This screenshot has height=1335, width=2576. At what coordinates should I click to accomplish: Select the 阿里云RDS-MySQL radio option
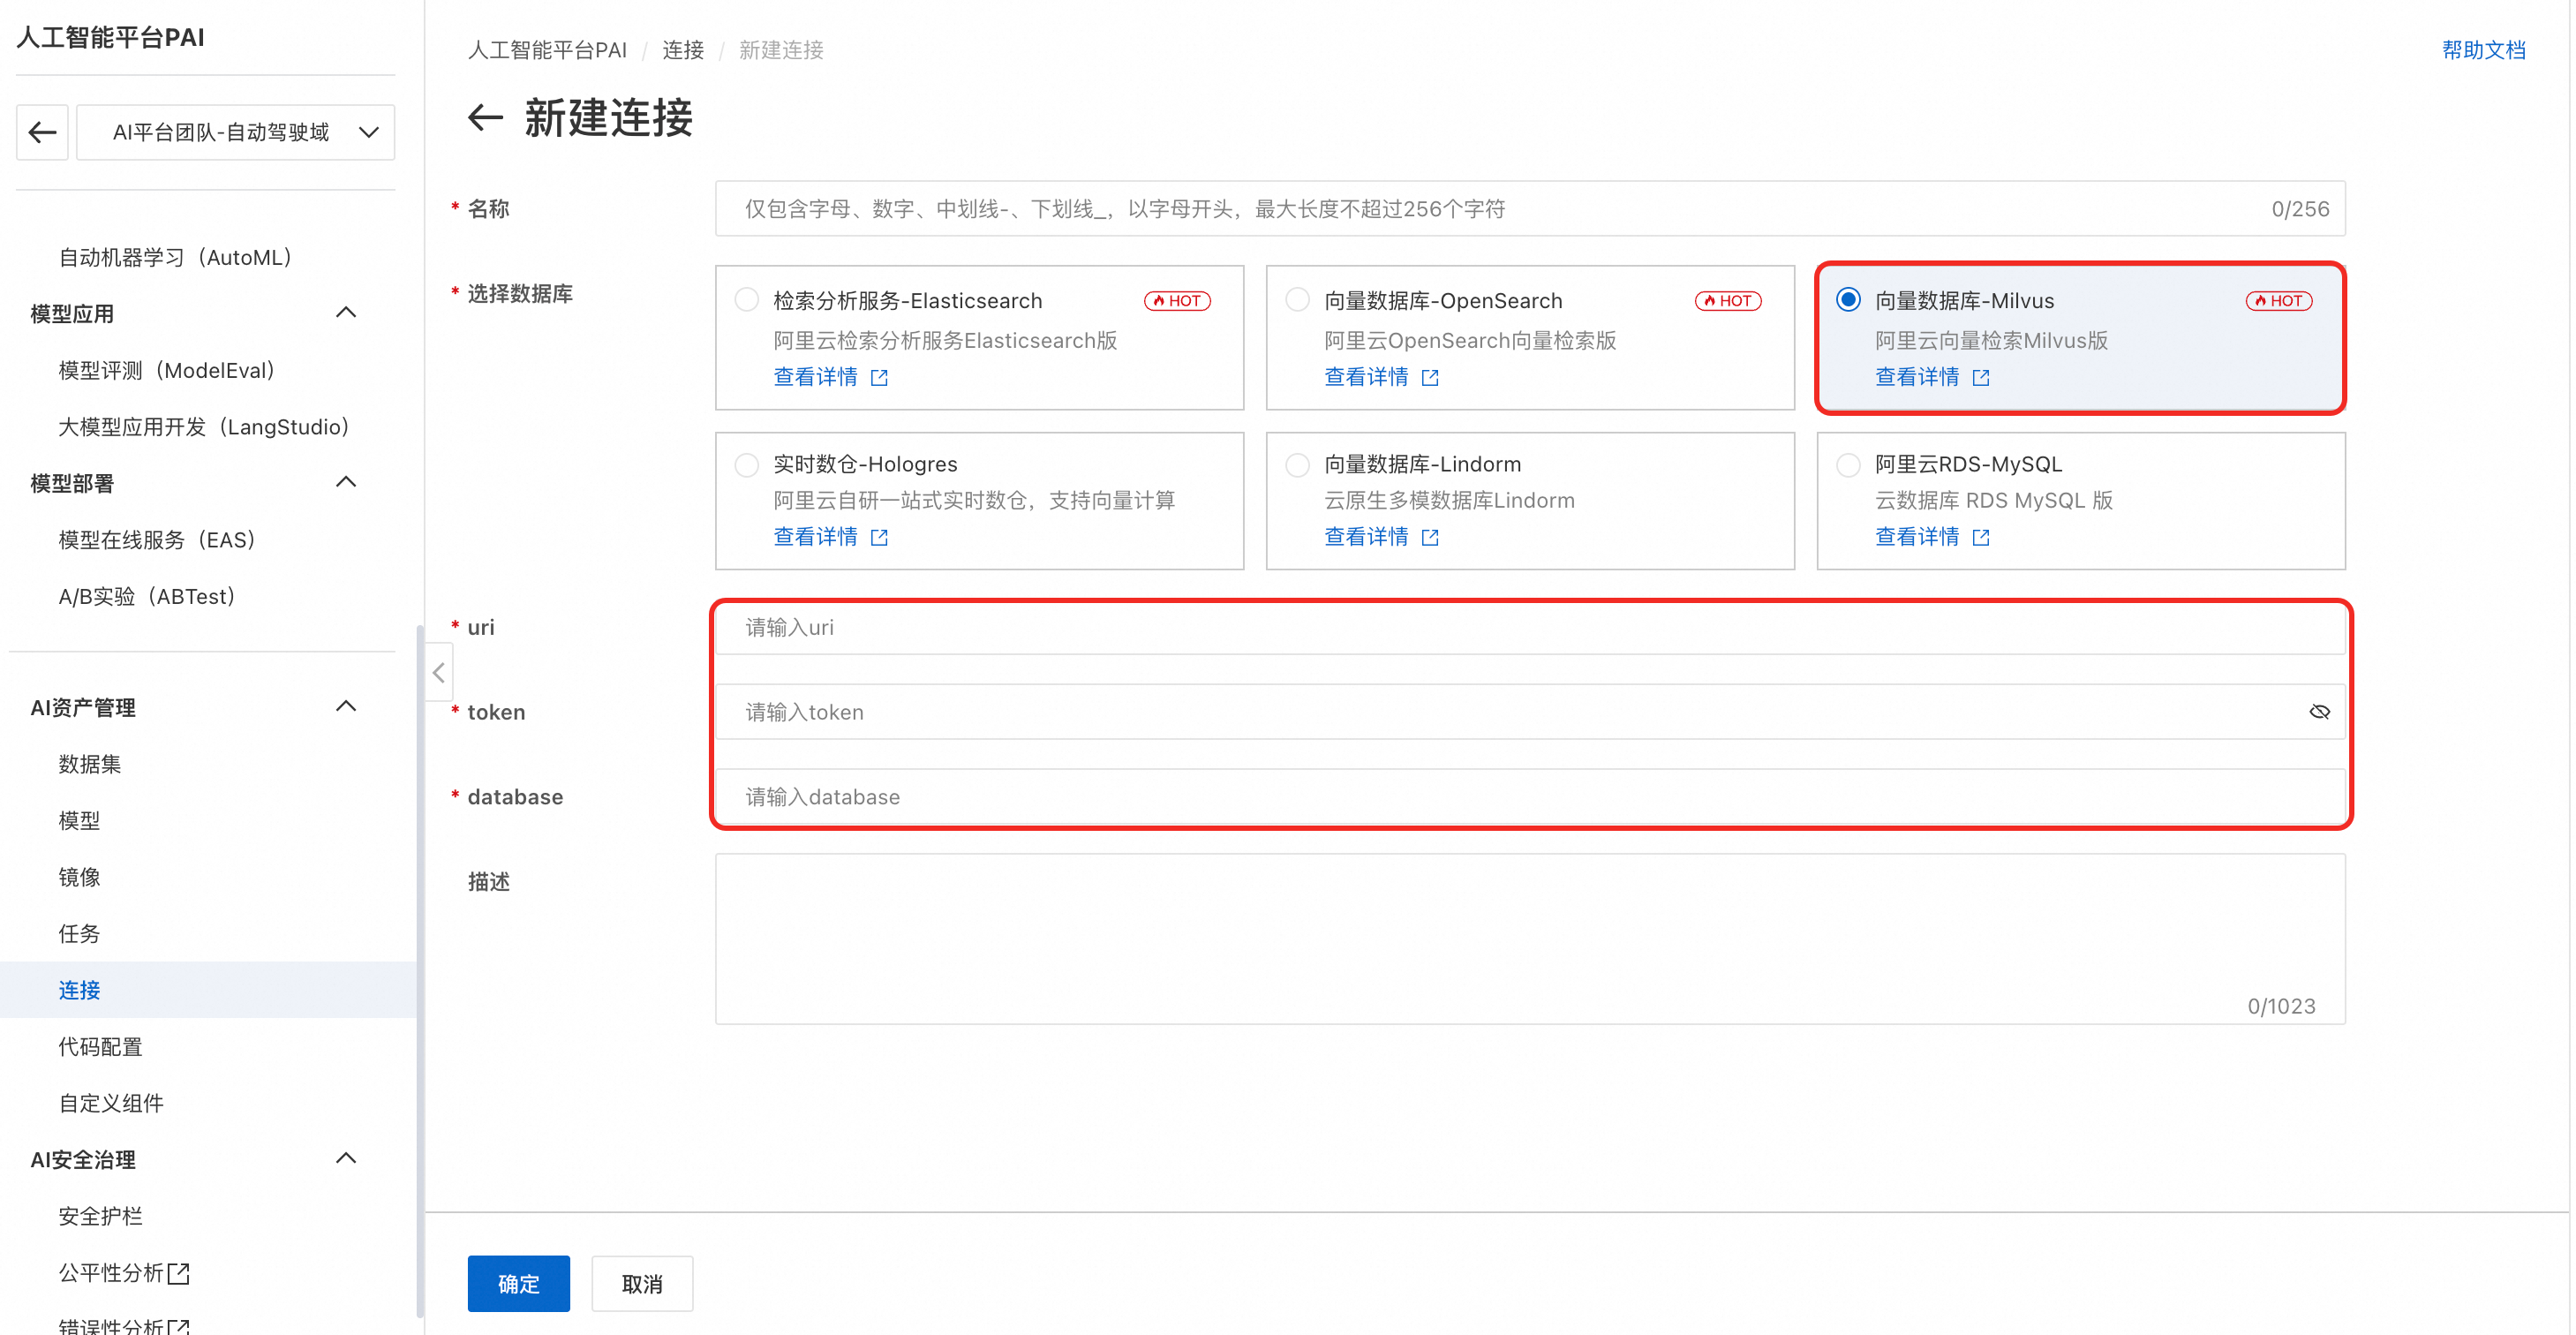[x=1848, y=465]
